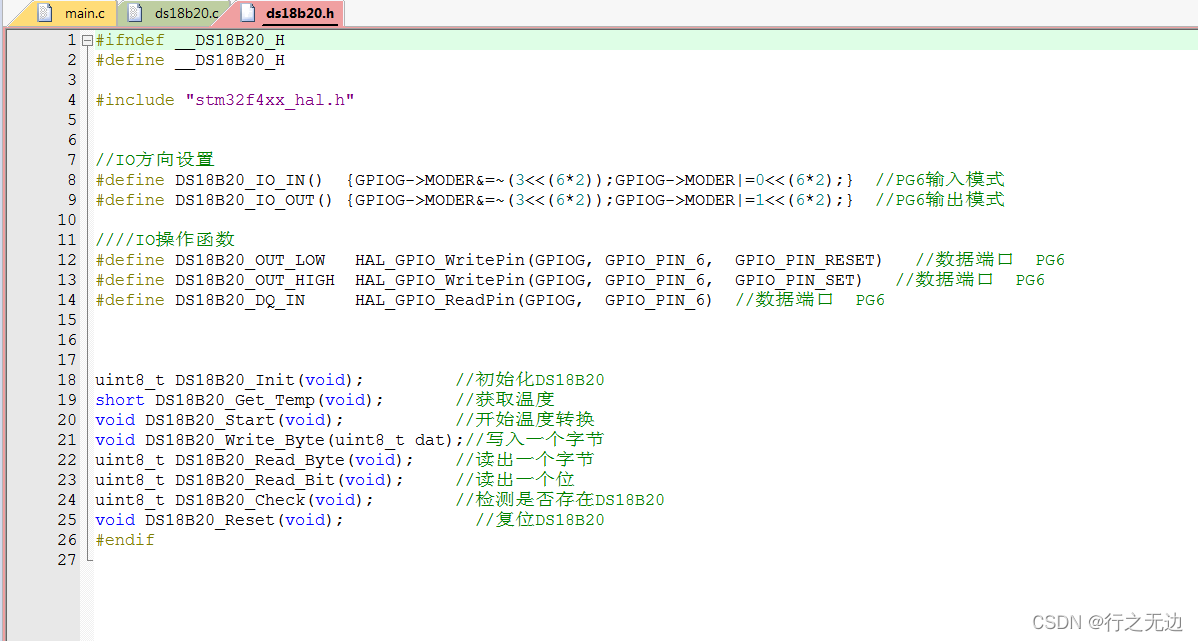
Task: Click the DS18B20_Read_Byte function declaration
Action: pos(254,460)
